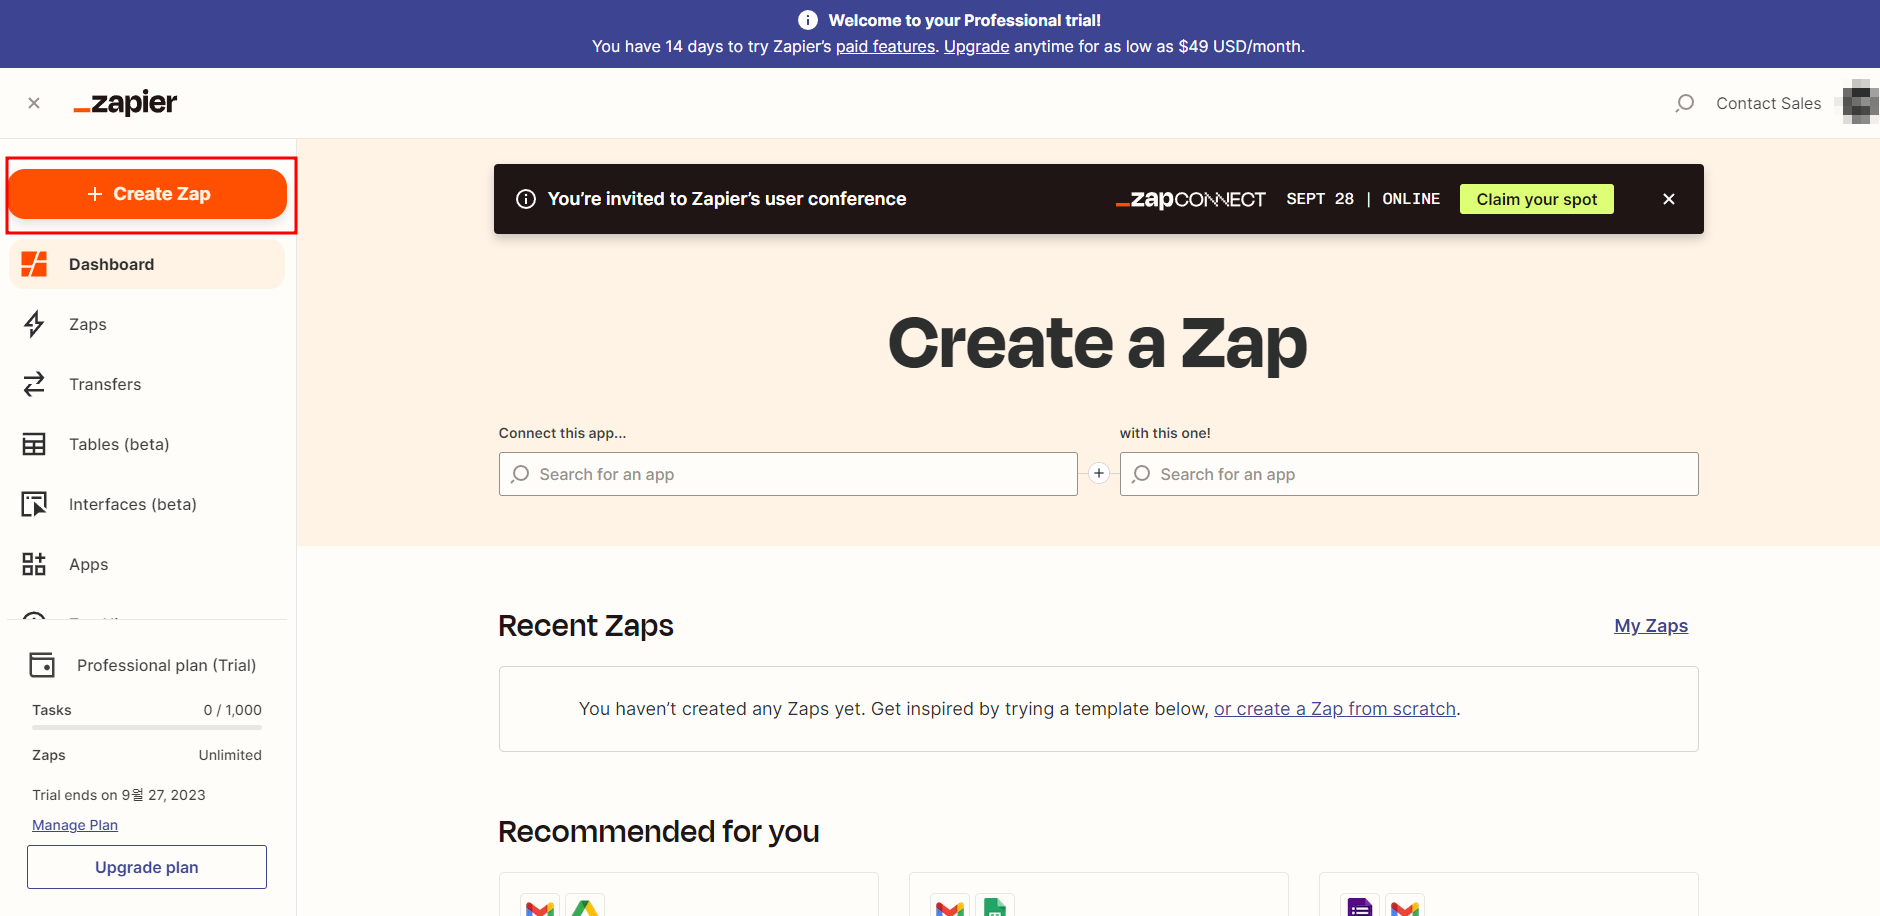This screenshot has height=916, width=1880.
Task: Click the search magnifier icon in header
Action: (x=1685, y=103)
